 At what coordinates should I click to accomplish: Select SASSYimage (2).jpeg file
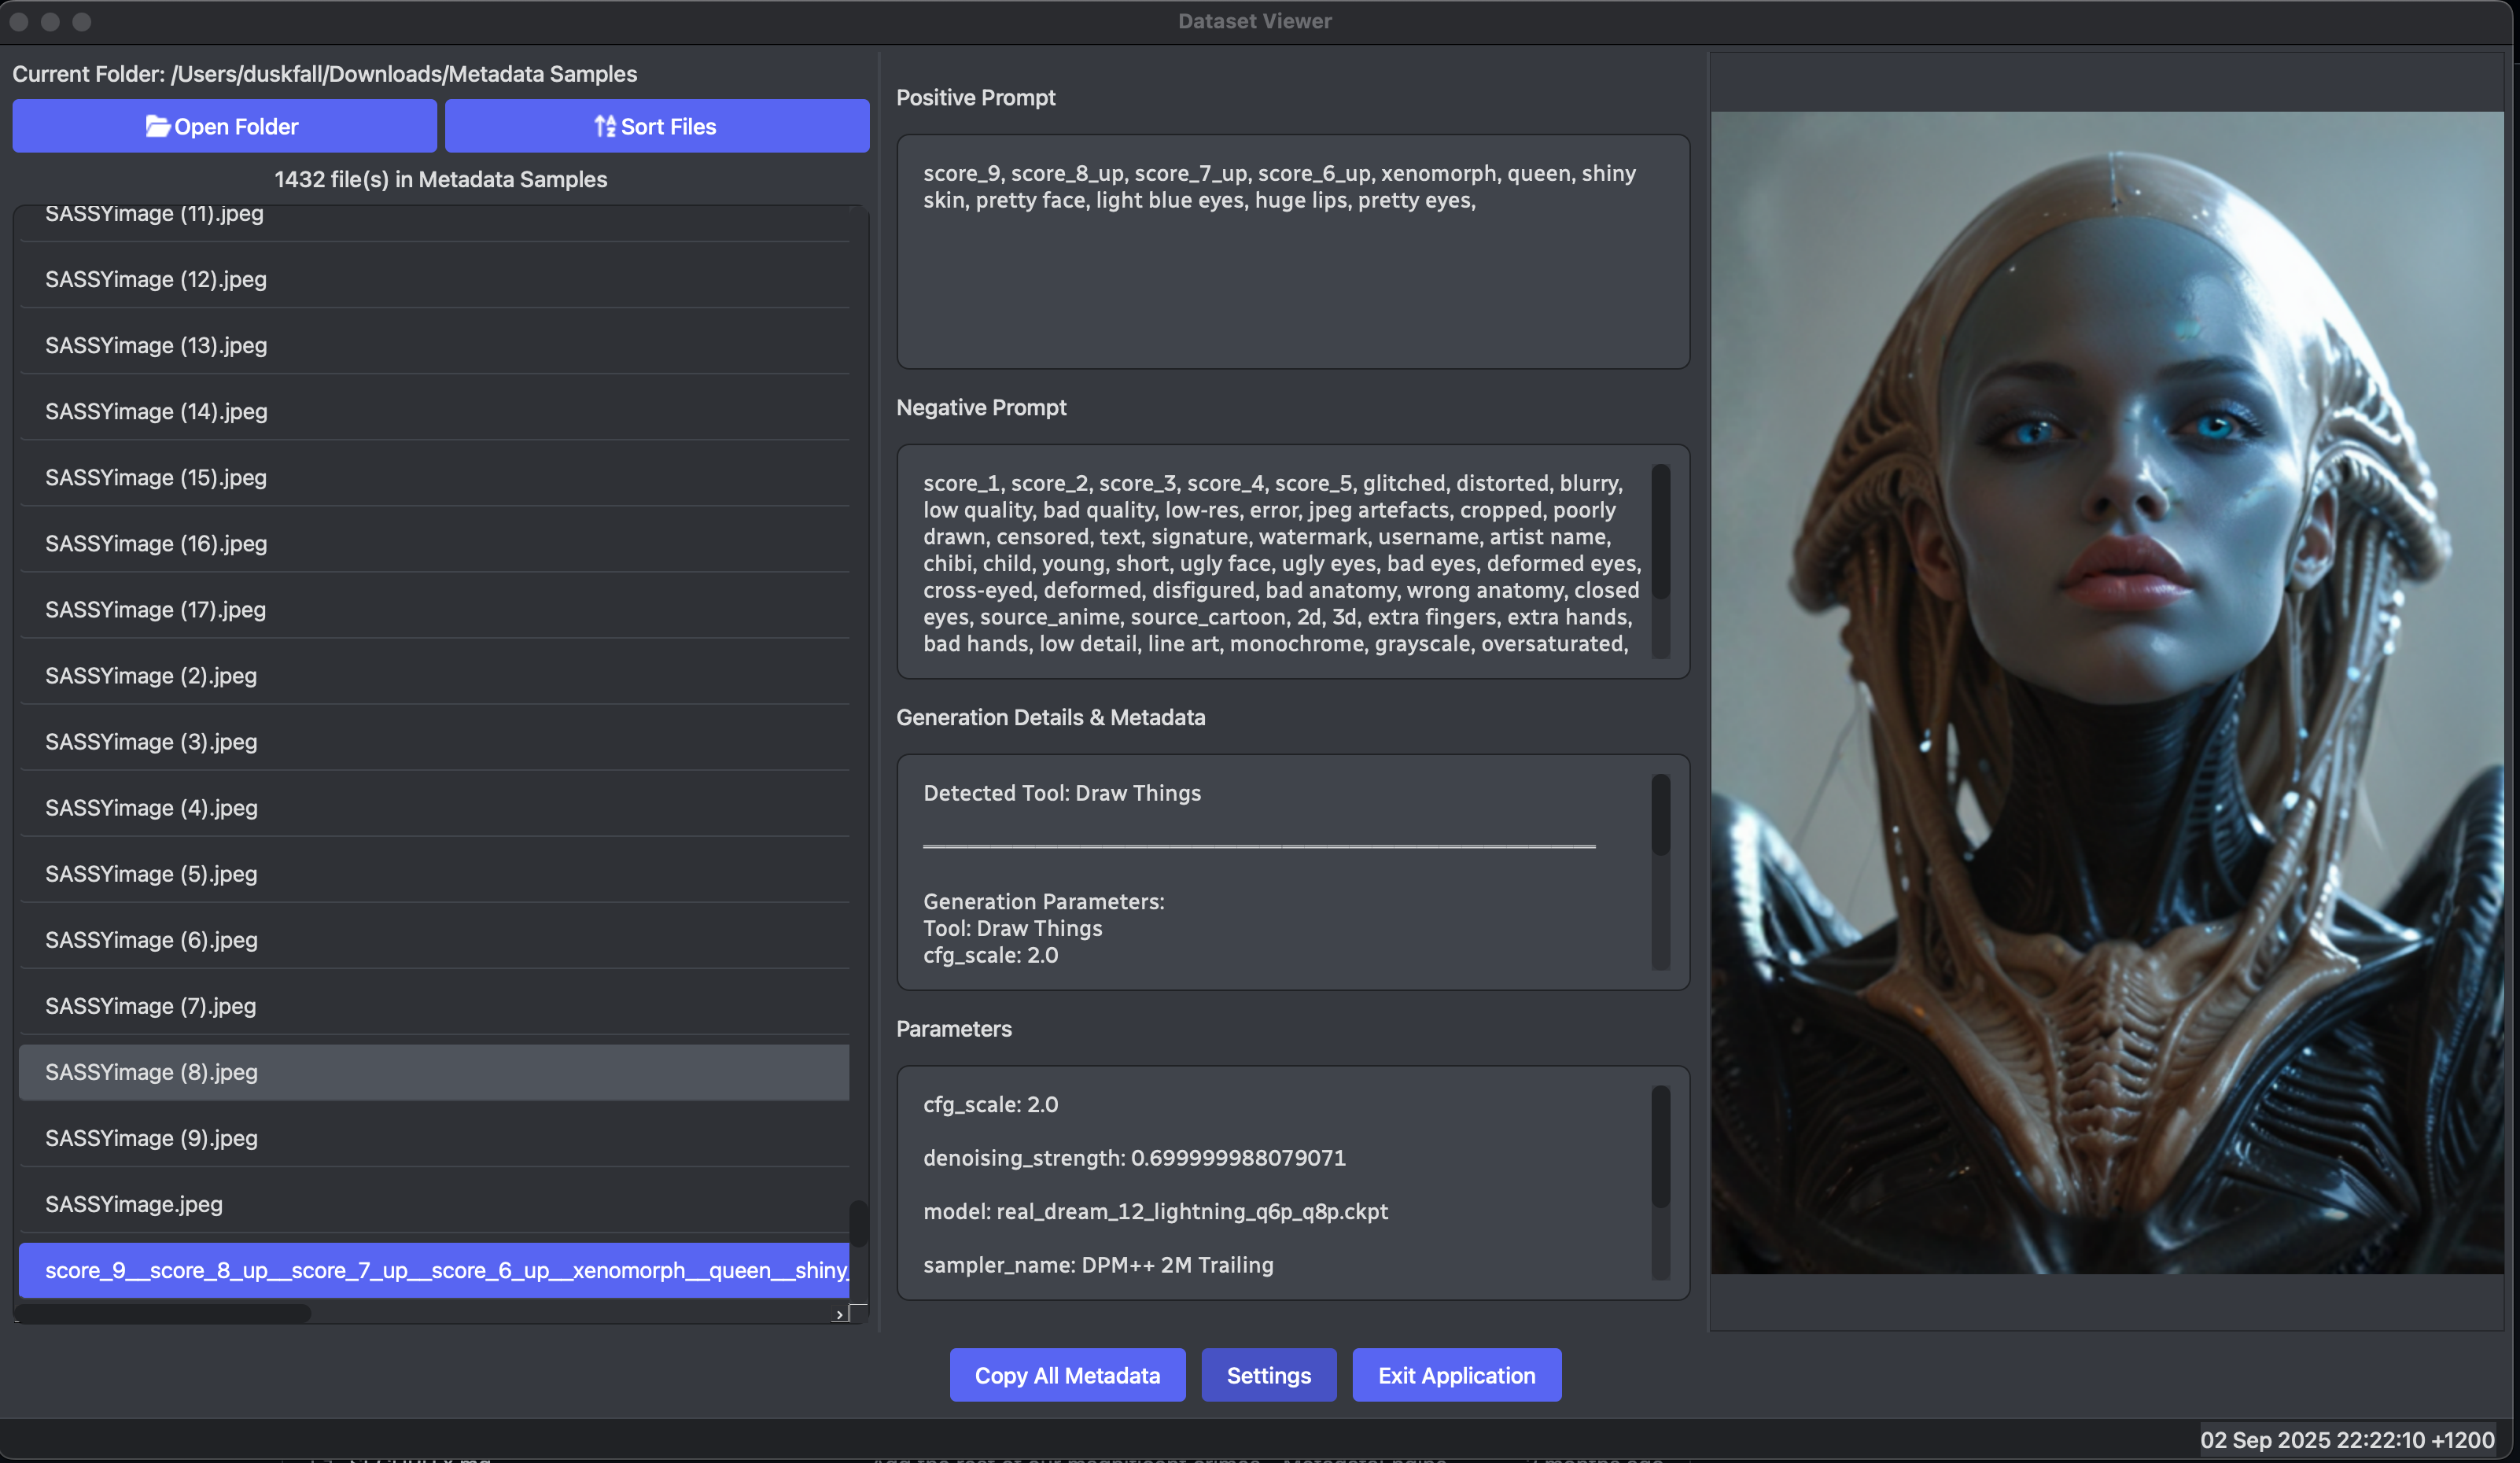[x=151, y=675]
